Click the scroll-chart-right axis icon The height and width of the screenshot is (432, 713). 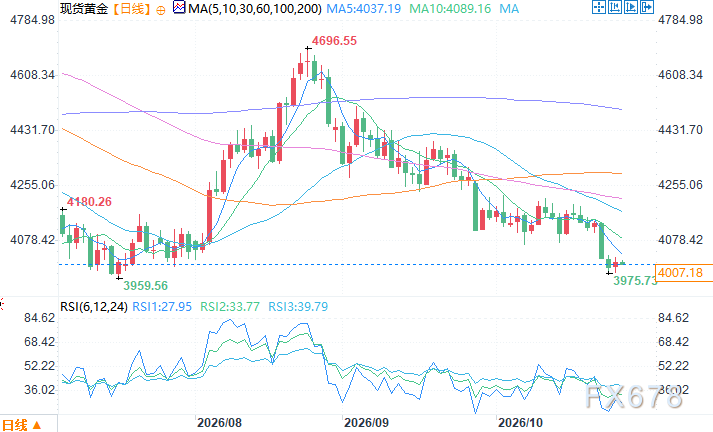pyautogui.click(x=631, y=7)
